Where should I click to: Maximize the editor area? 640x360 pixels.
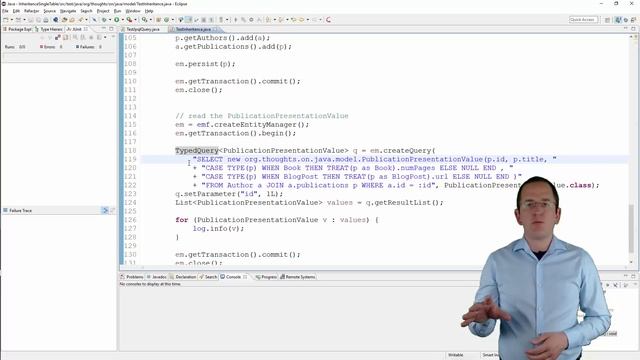pyautogui.click(x=633, y=29)
